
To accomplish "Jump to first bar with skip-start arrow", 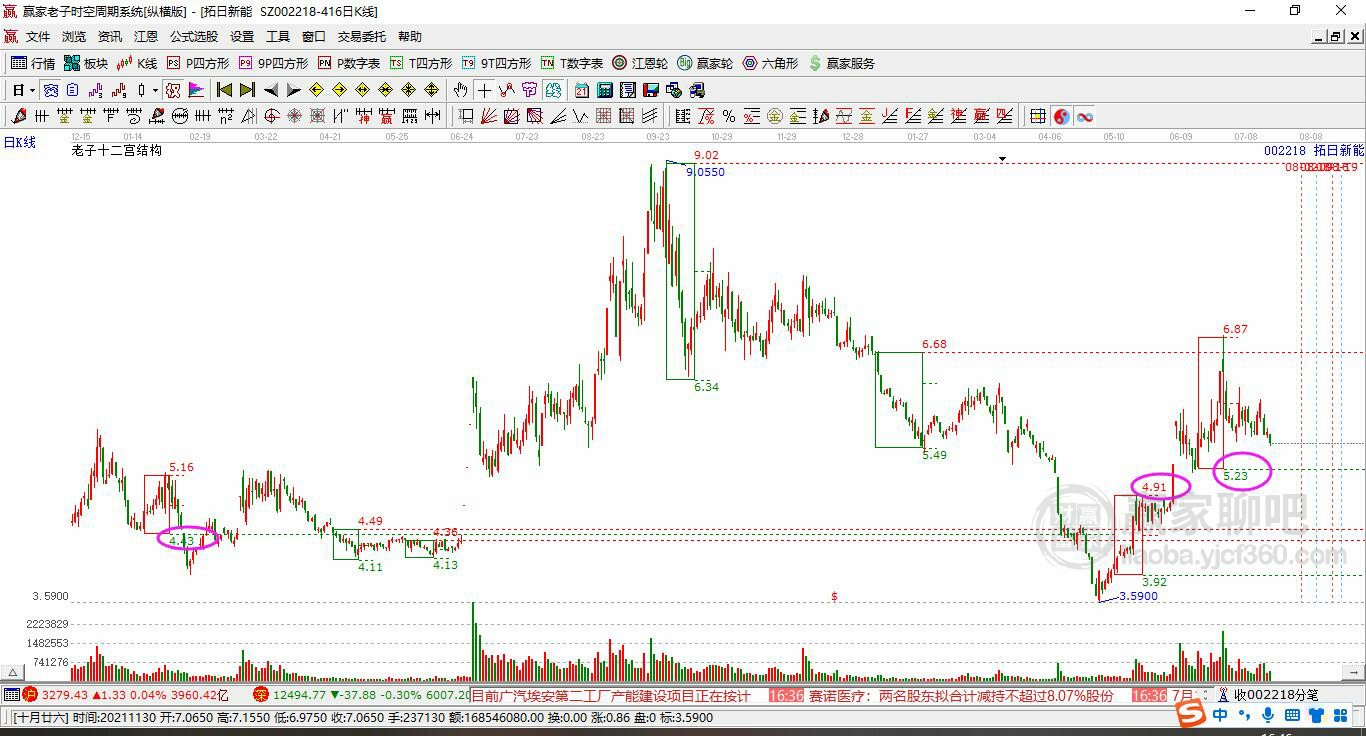I will pyautogui.click(x=224, y=90).
